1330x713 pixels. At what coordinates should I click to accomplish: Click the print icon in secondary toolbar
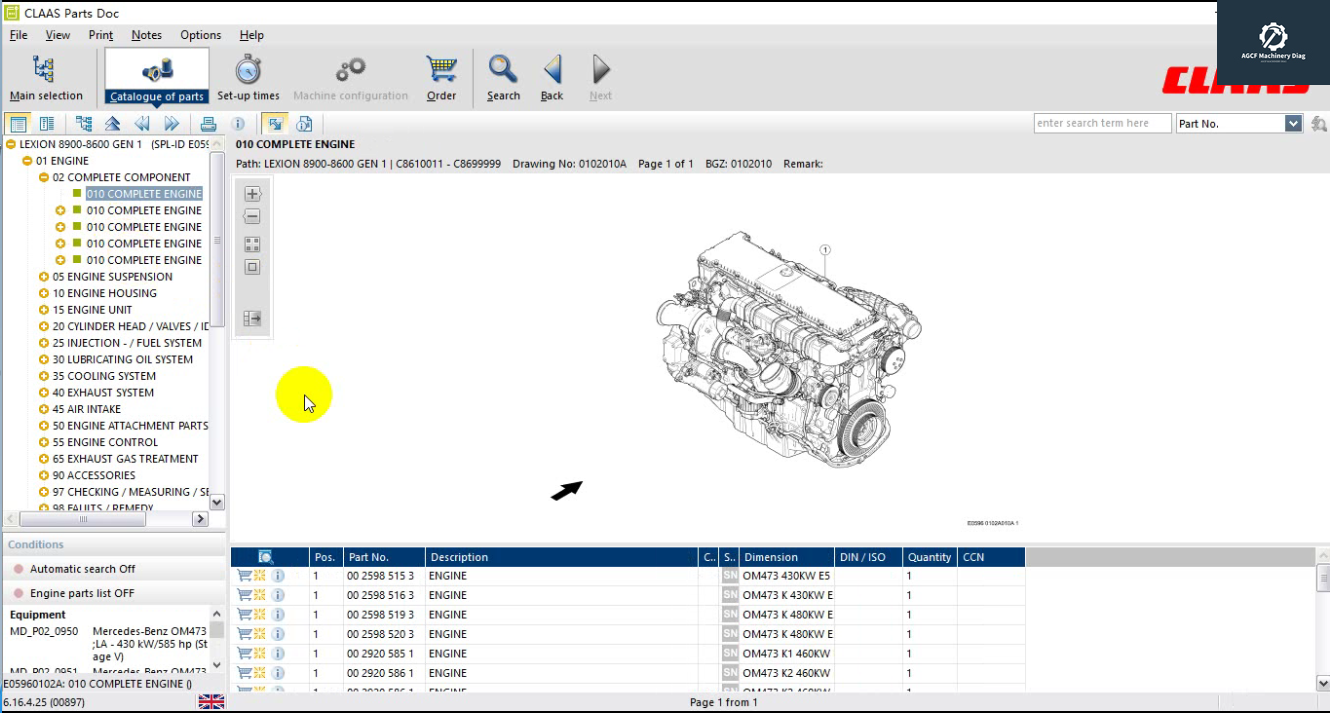point(208,123)
